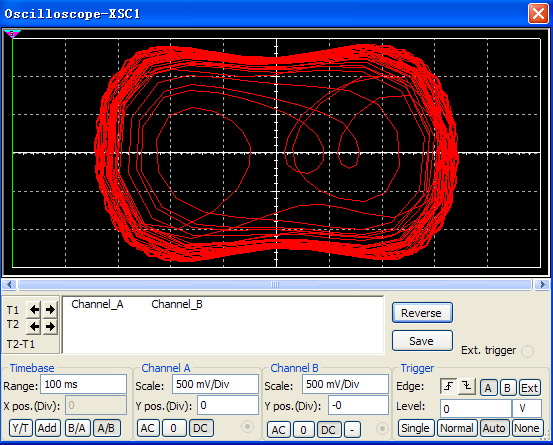The image size is (553, 445).
Task: Click the Save button
Action: 422,341
